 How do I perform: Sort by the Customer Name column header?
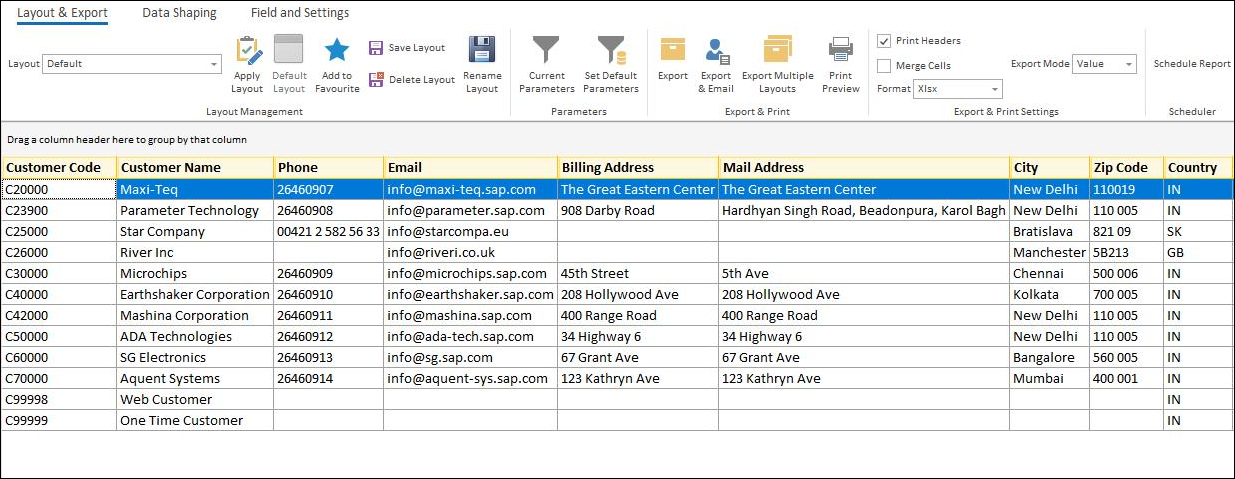[171, 167]
